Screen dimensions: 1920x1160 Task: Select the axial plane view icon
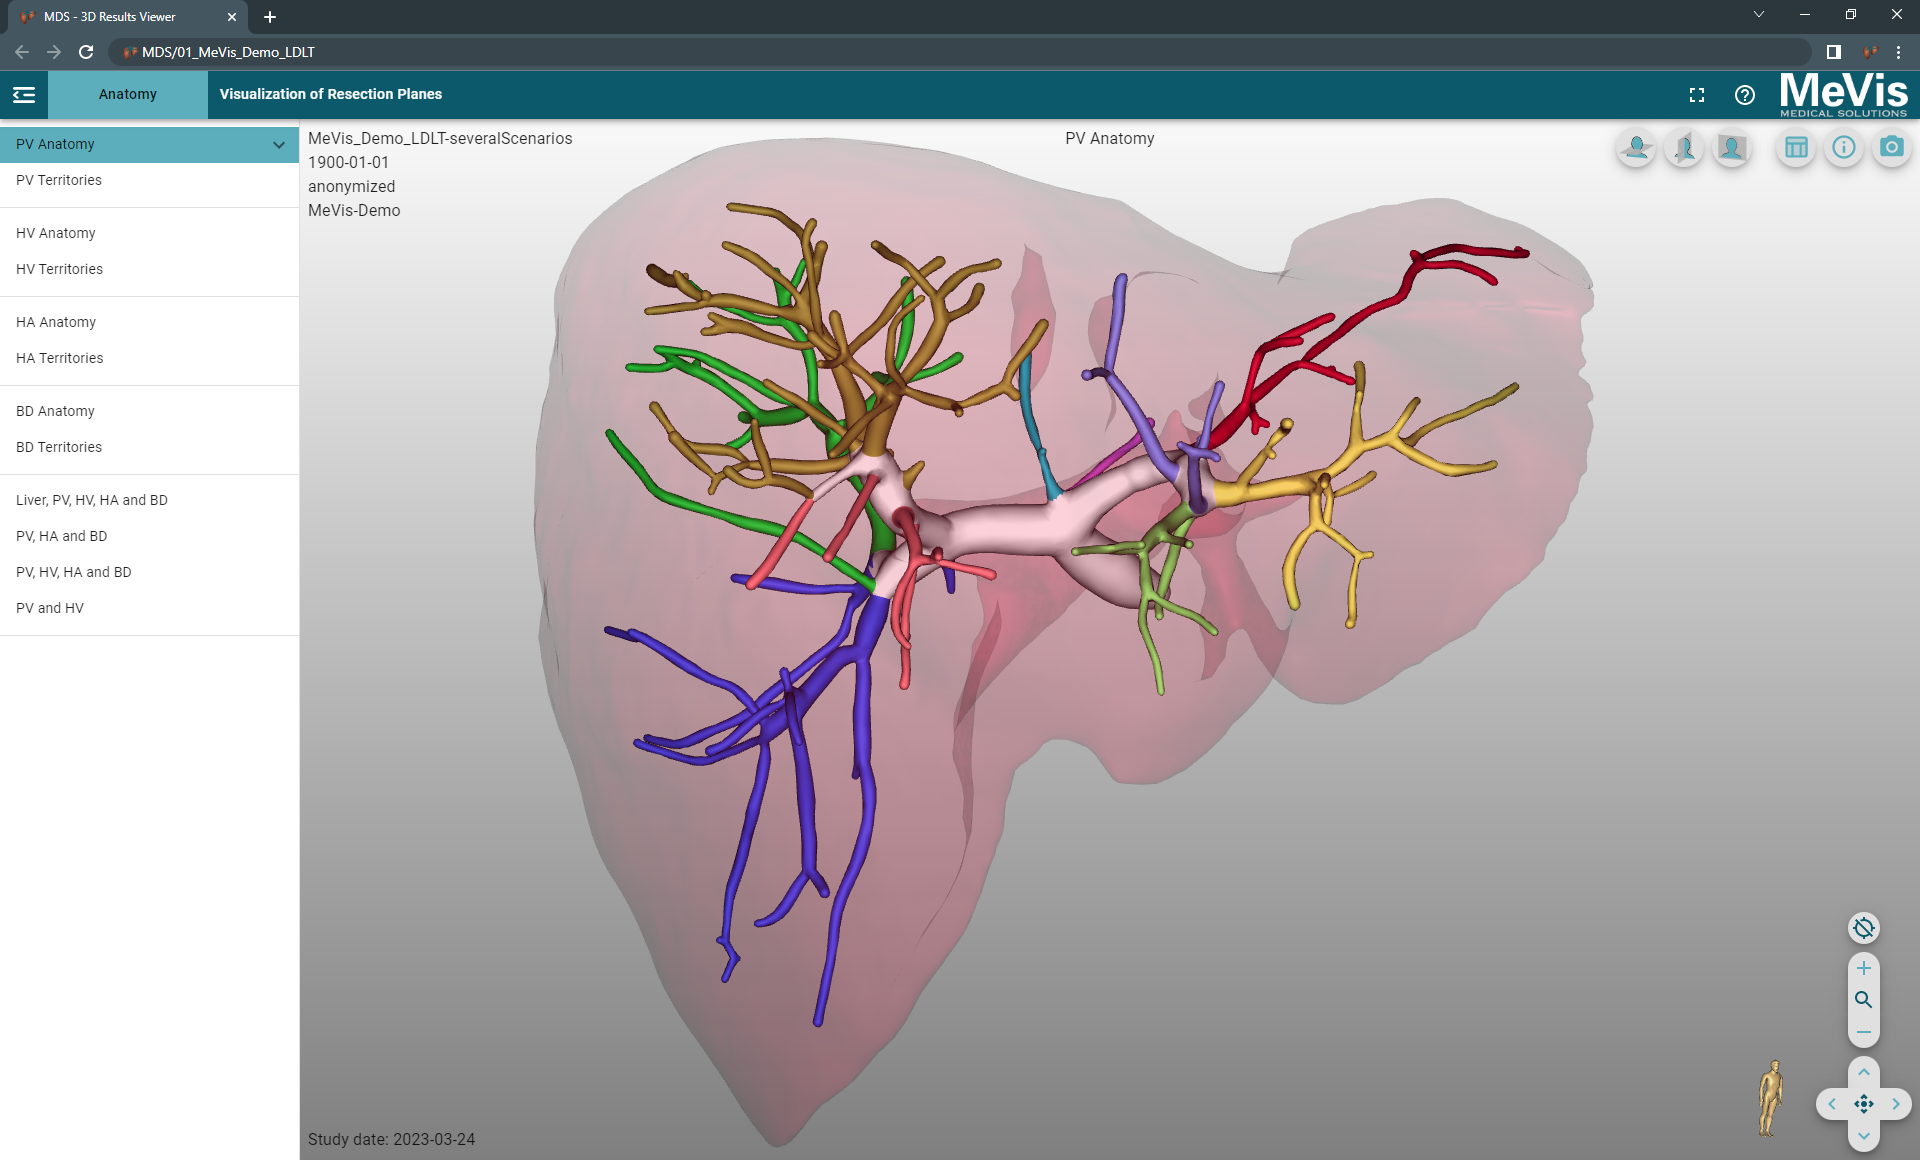point(1637,148)
